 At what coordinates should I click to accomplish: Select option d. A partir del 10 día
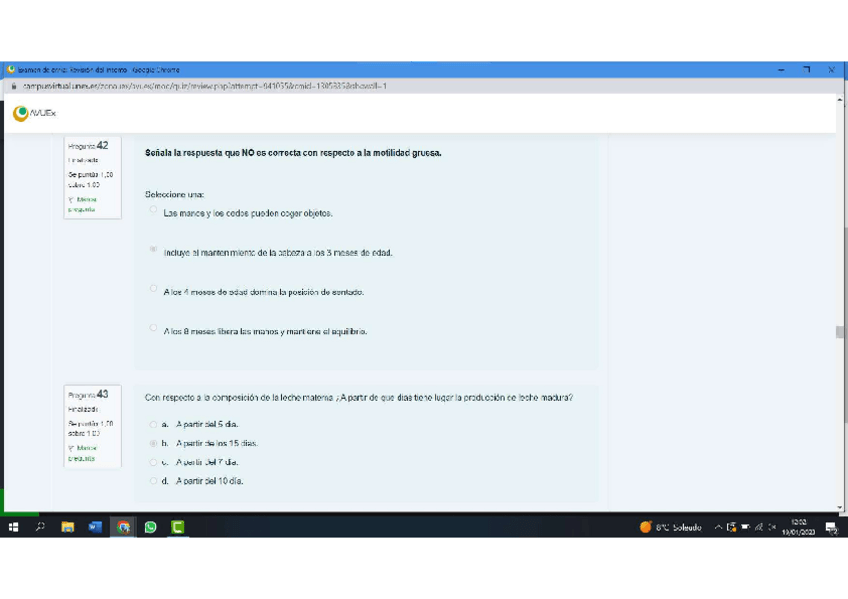point(154,481)
